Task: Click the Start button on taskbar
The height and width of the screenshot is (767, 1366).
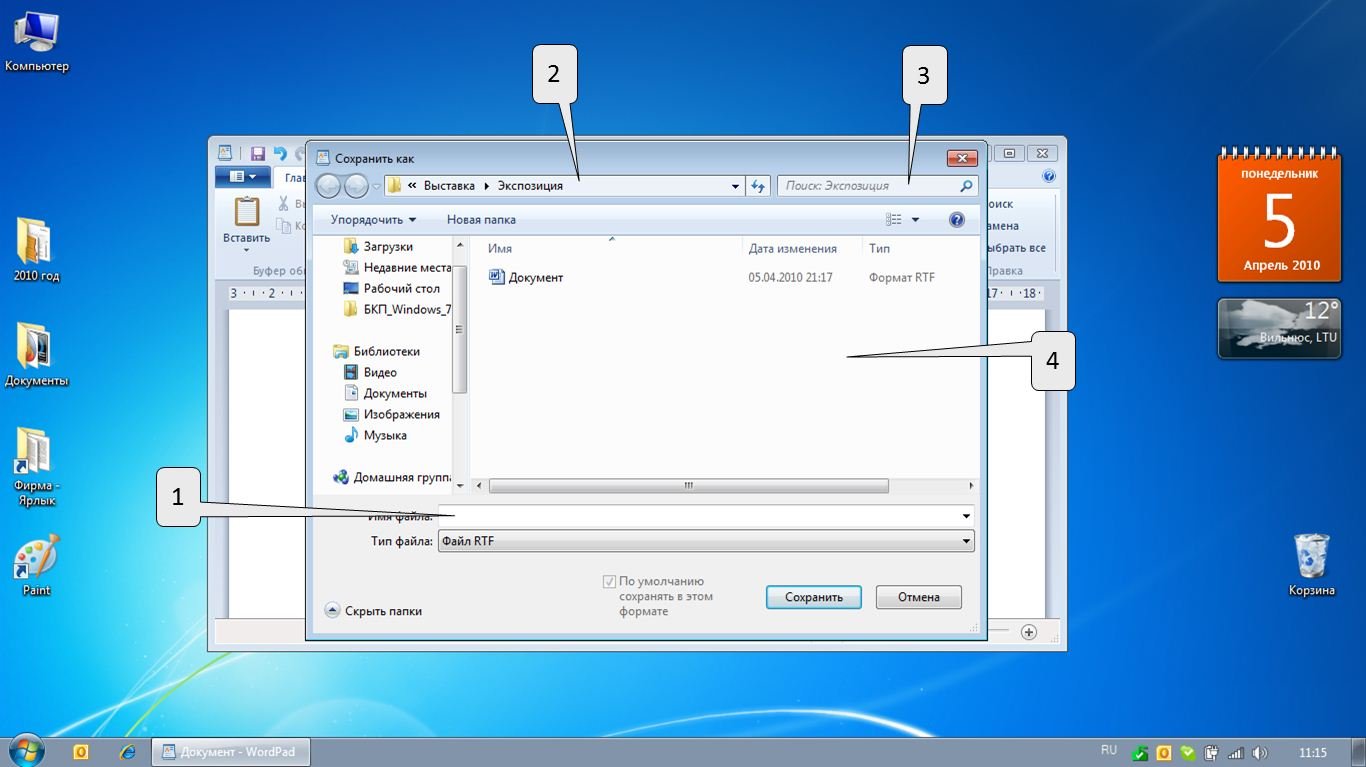Action: tap(26, 751)
